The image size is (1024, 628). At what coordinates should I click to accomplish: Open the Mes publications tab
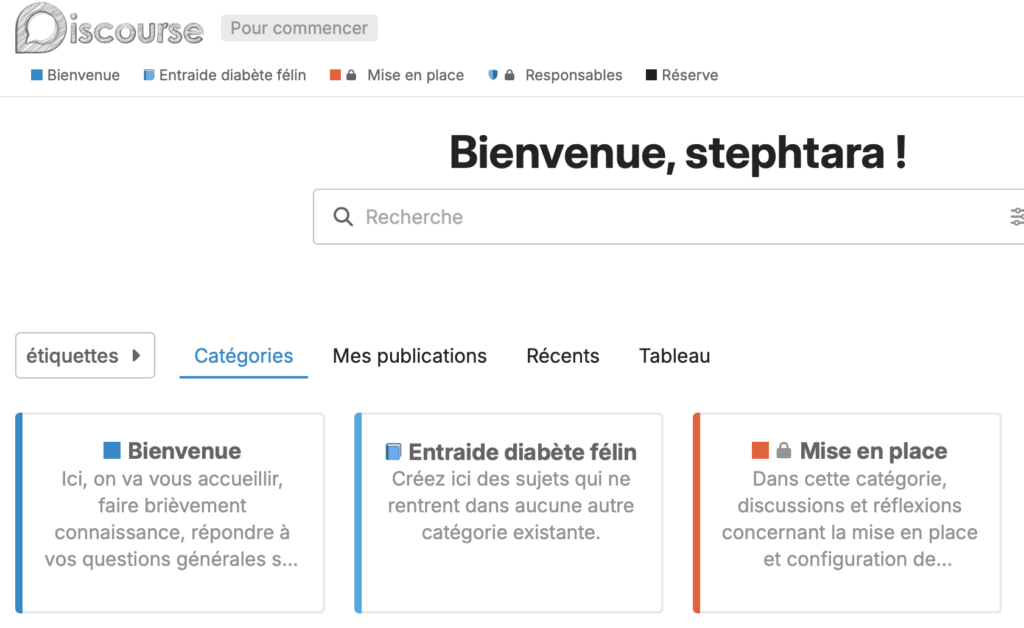click(x=409, y=356)
